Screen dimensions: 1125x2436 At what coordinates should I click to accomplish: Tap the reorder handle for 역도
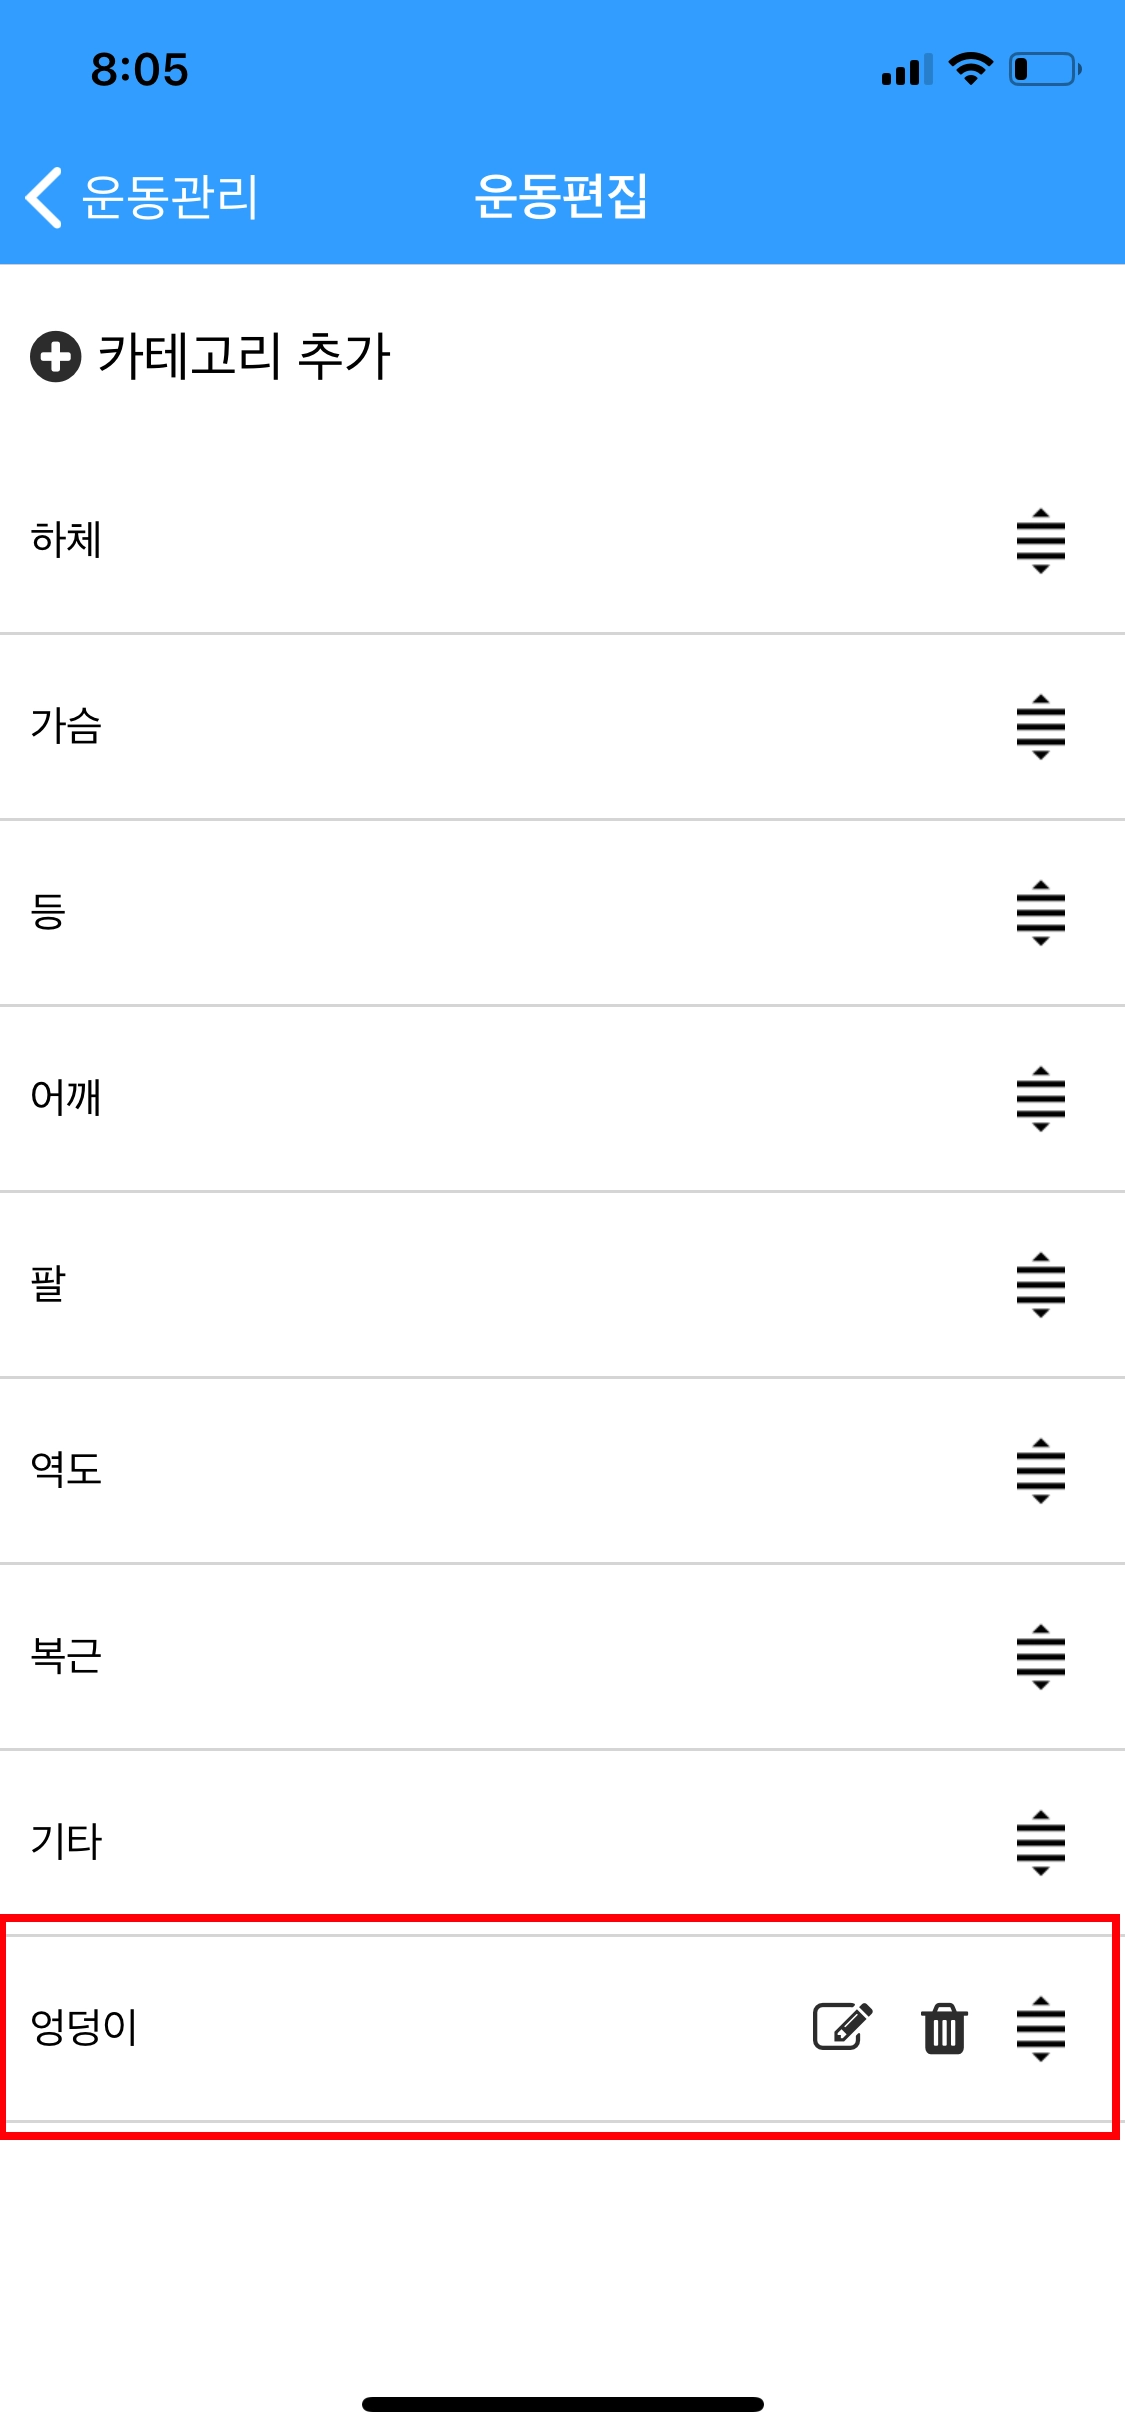point(1040,1471)
